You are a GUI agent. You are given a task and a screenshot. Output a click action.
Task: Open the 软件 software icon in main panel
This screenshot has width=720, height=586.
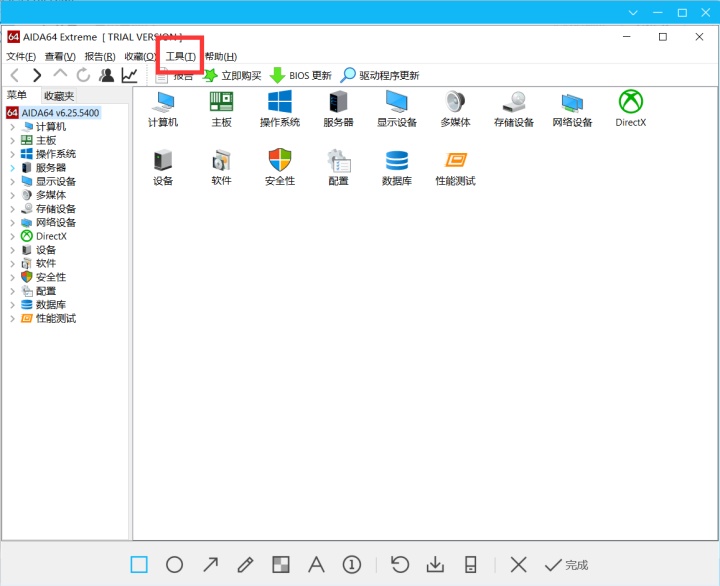pos(221,168)
